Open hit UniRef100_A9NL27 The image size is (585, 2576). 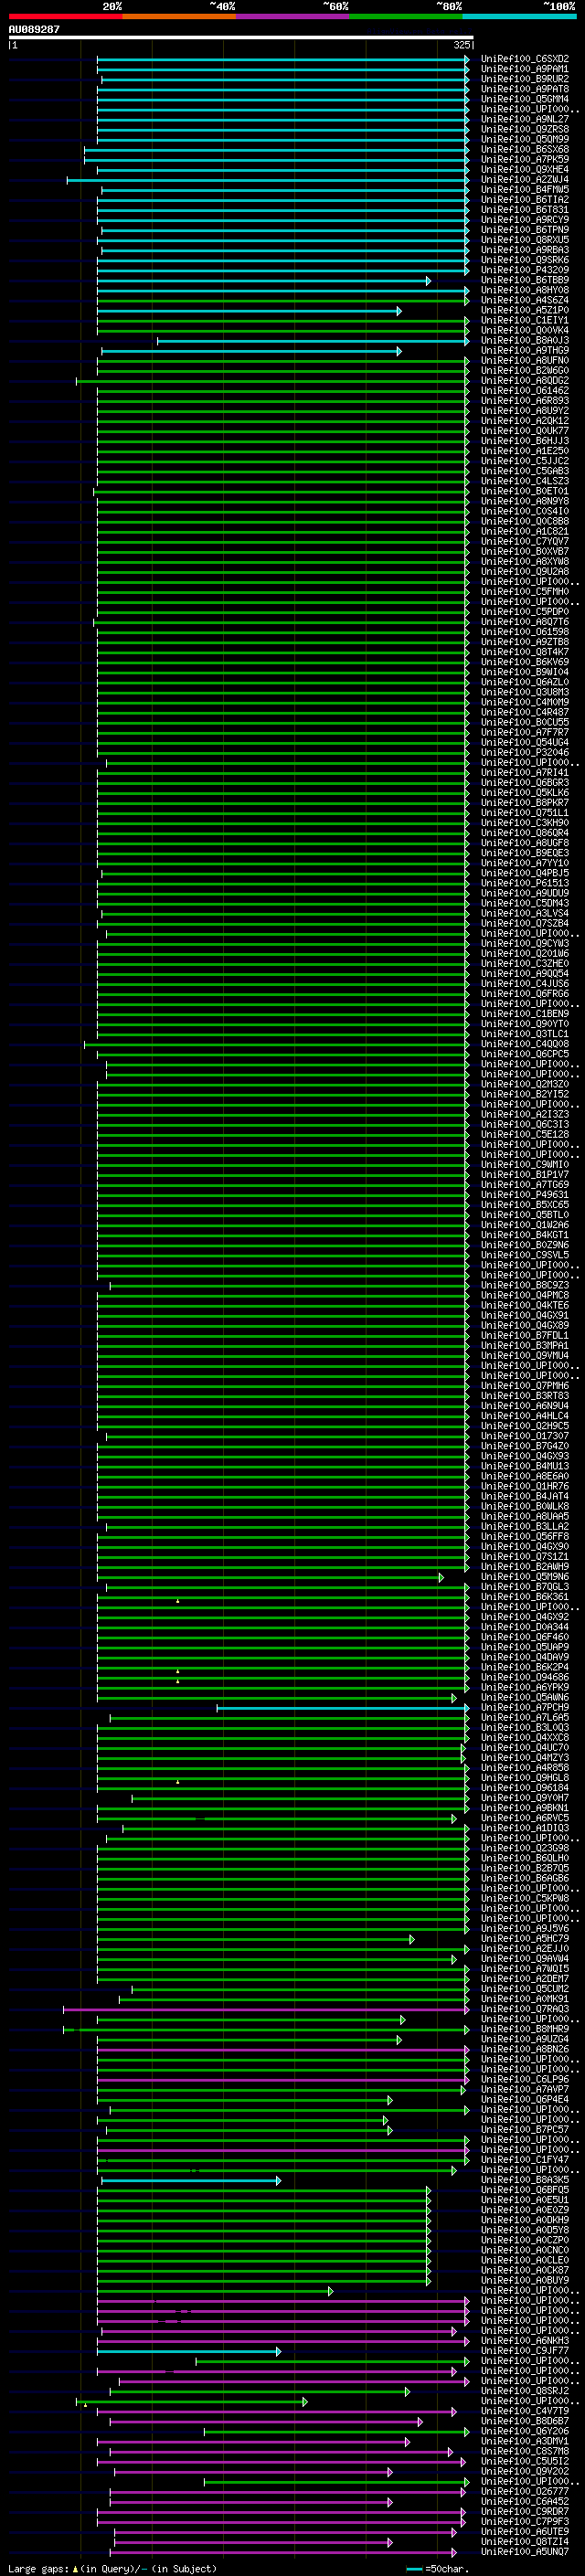pos(524,119)
